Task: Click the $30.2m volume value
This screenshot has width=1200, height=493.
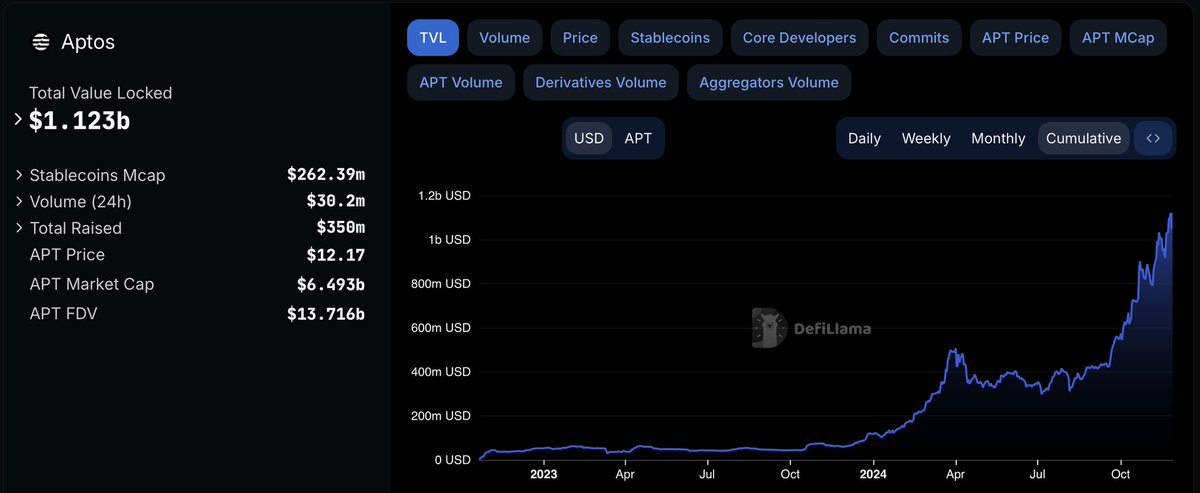Action: (336, 201)
